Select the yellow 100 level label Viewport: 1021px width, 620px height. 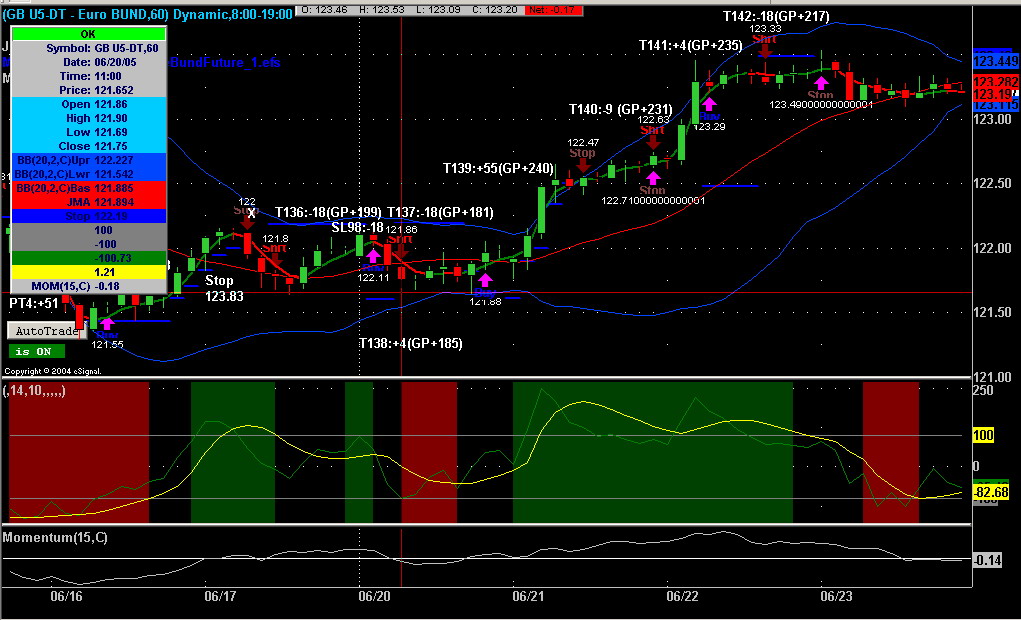(983, 435)
